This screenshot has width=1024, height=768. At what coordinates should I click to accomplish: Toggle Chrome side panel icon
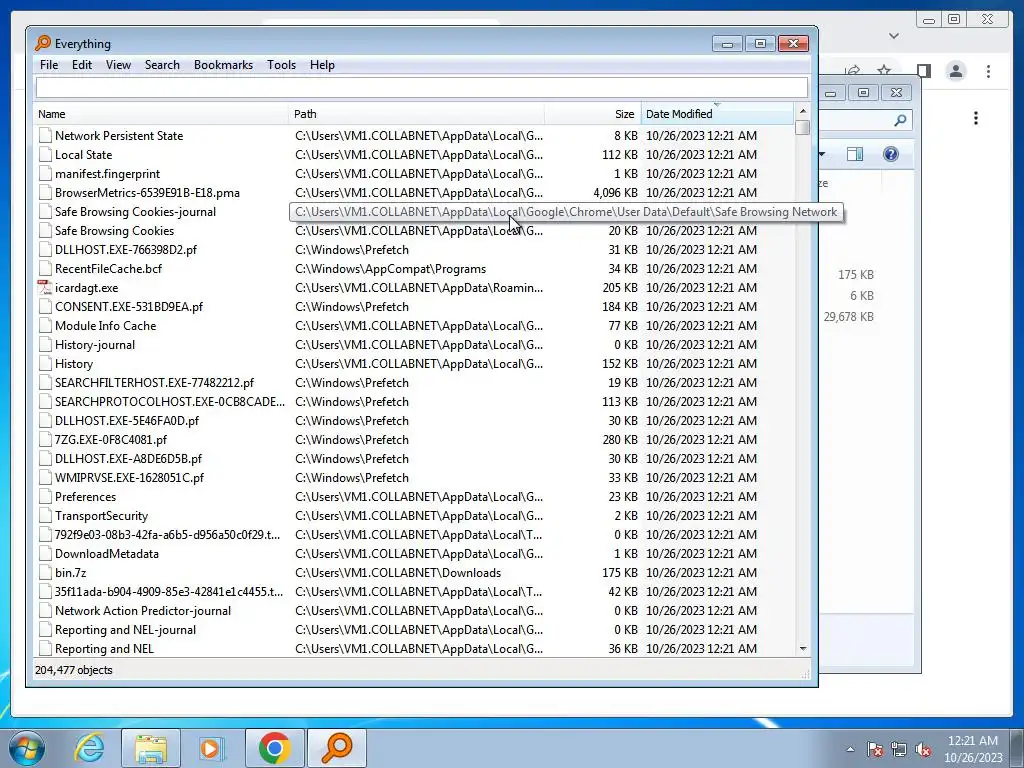pyautogui.click(x=923, y=71)
